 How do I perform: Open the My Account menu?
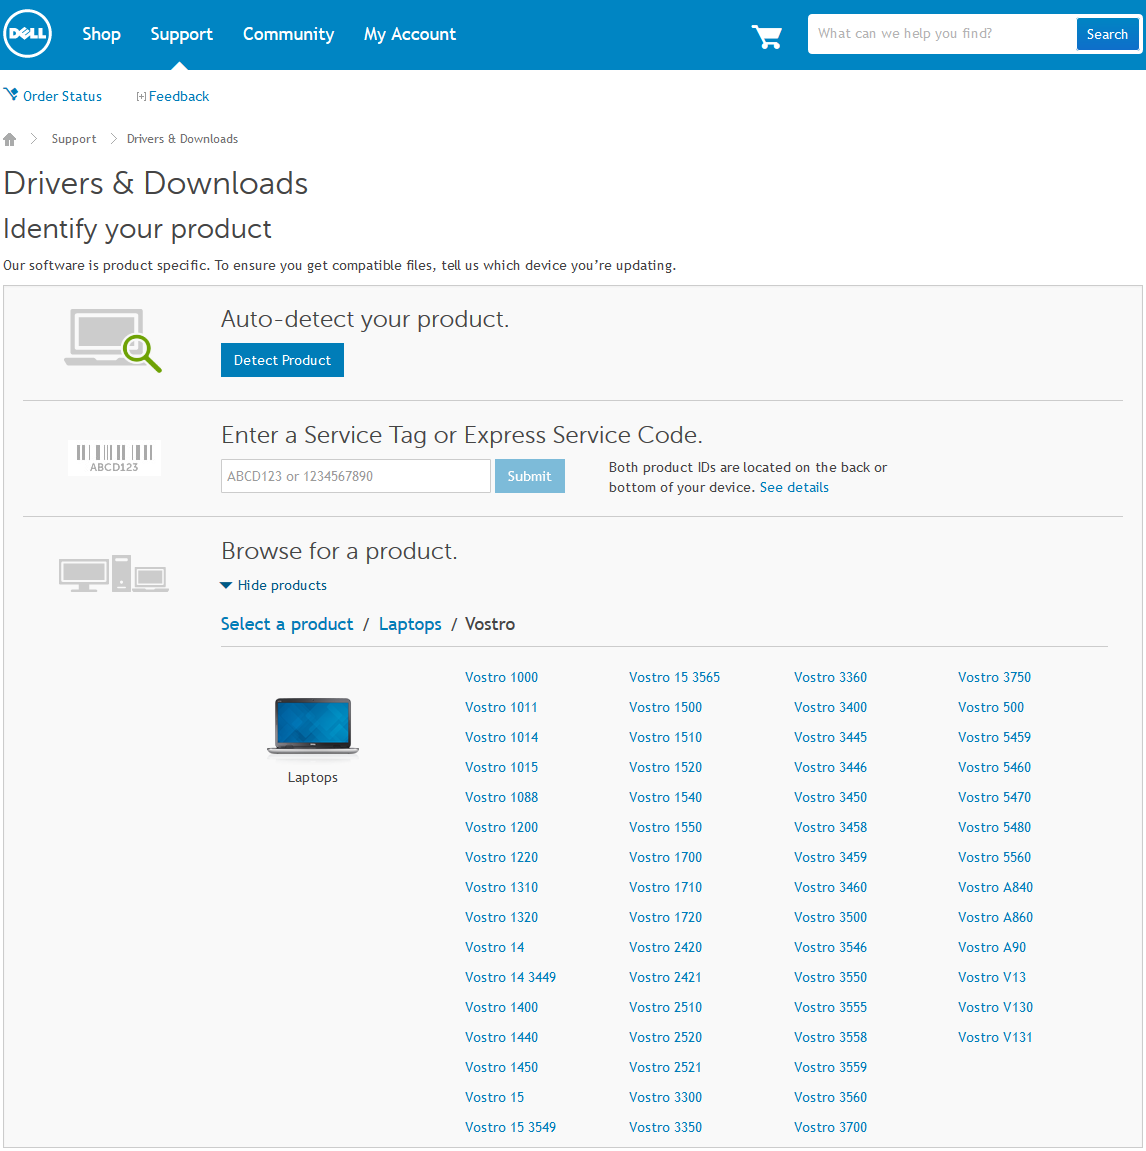[x=410, y=35]
